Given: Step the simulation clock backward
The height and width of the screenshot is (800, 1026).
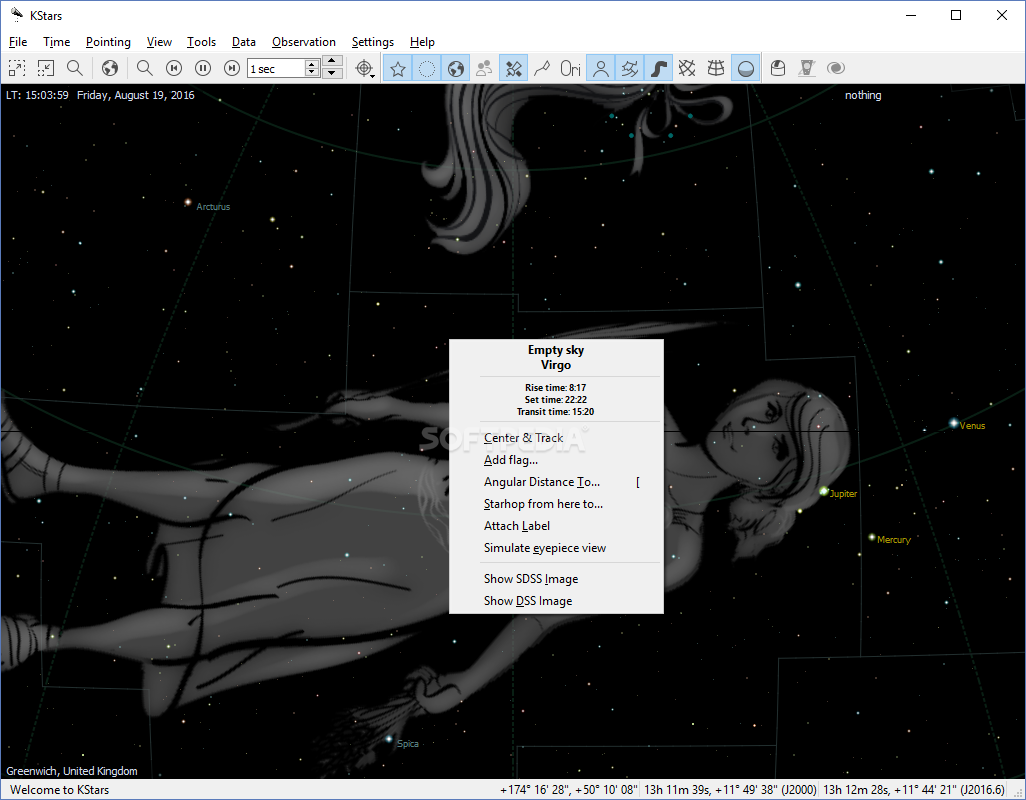Looking at the screenshot, I should pyautogui.click(x=174, y=68).
